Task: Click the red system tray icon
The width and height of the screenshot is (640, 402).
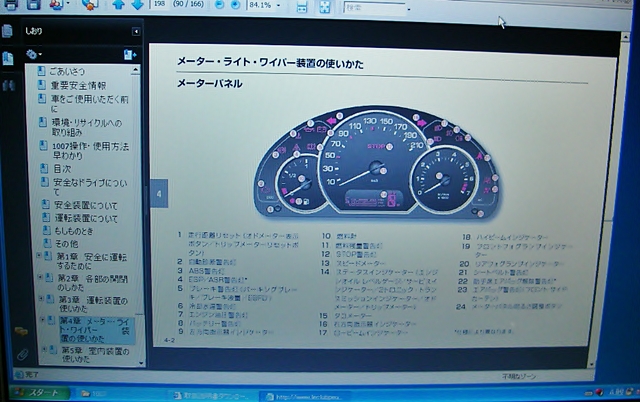Action: point(599,392)
